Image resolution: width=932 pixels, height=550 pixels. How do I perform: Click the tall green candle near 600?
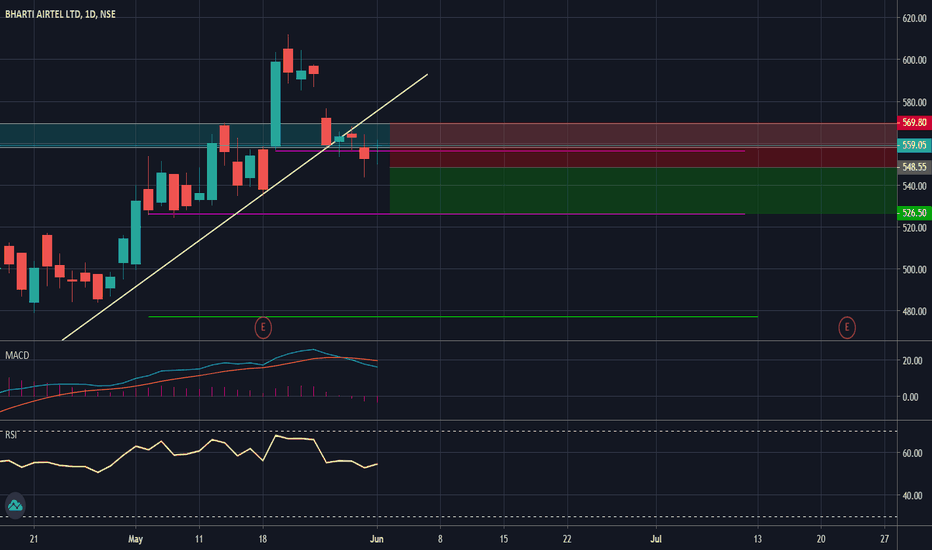tap(276, 103)
